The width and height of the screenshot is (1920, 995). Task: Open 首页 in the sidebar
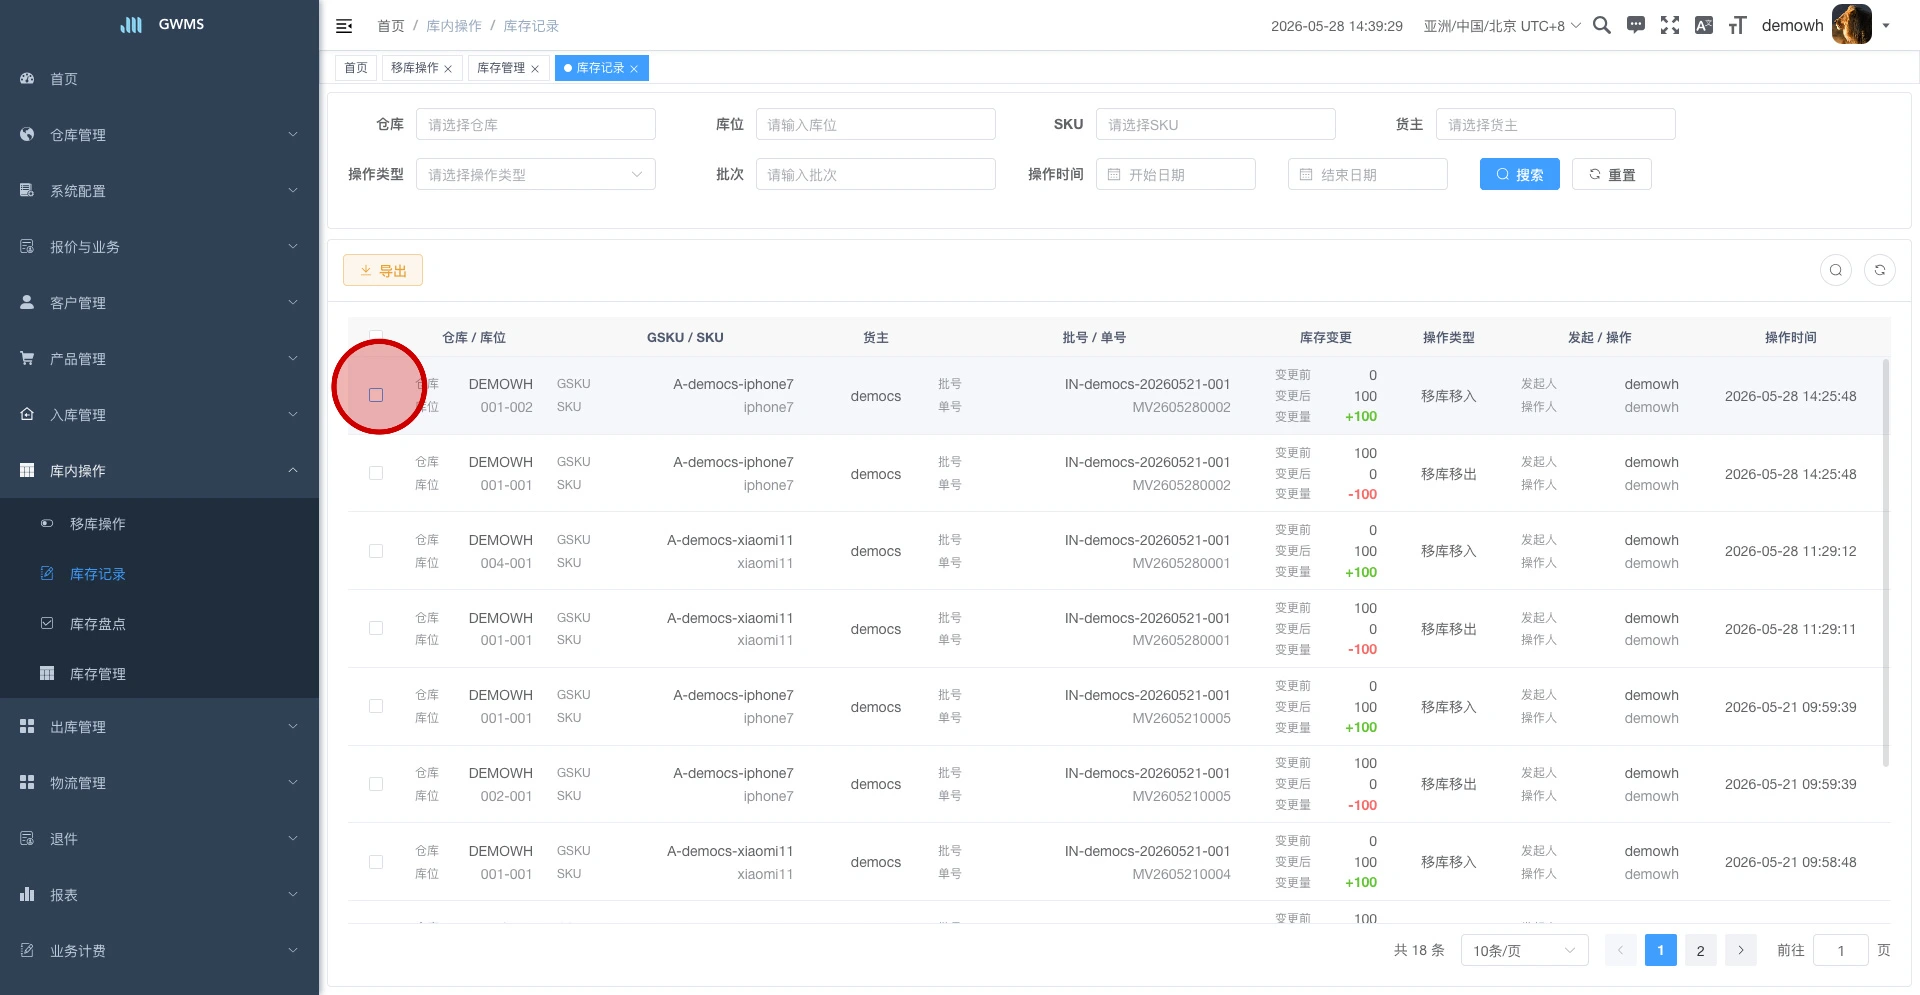click(160, 79)
